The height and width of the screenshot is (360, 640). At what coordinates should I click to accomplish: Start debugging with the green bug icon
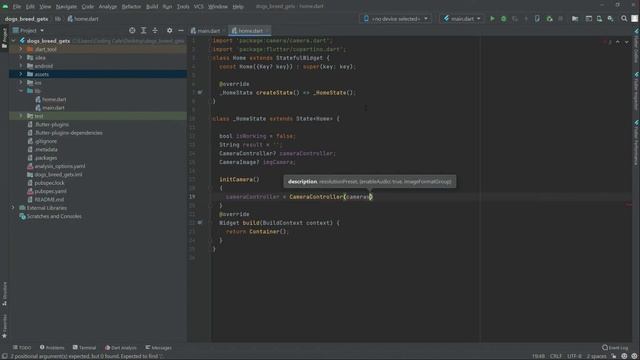tap(503, 19)
